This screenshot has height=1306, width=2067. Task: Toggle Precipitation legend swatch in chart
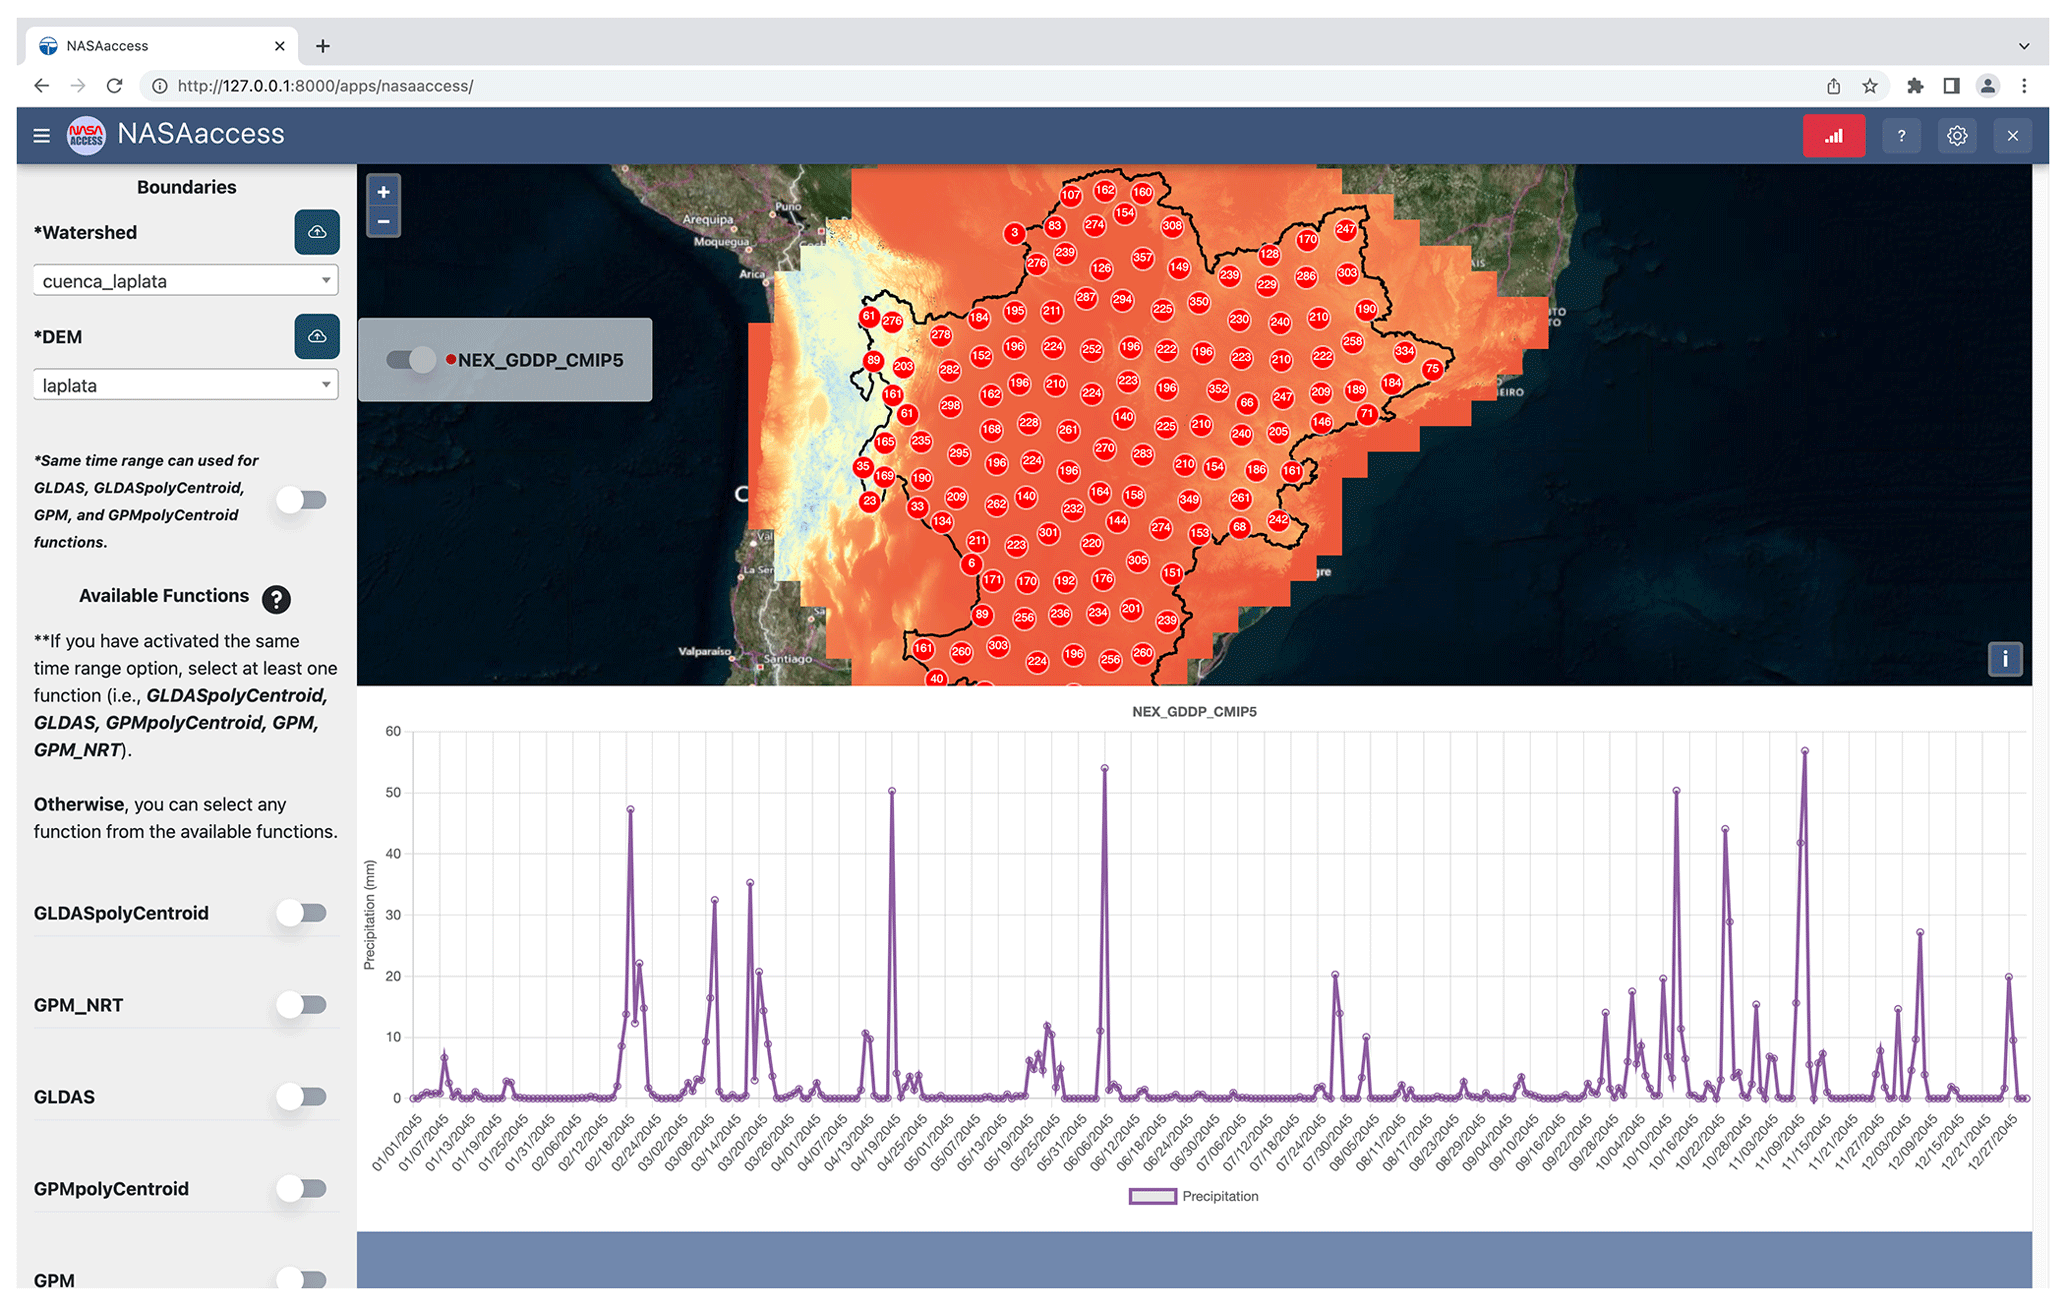pos(1152,1196)
